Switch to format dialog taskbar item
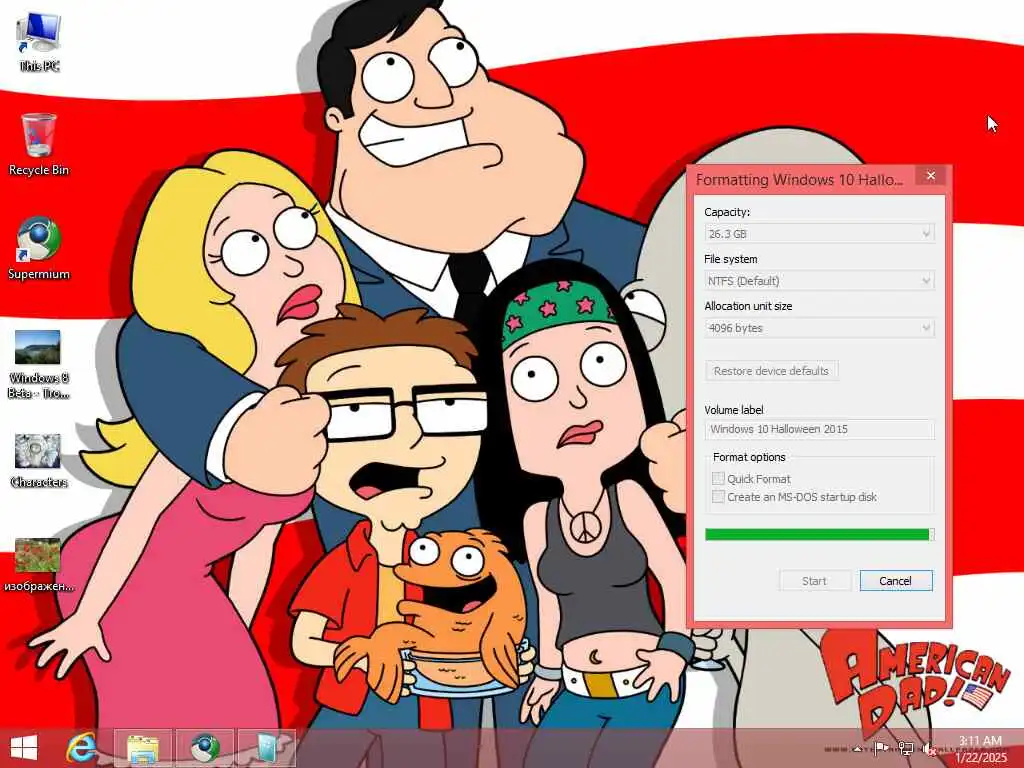Viewport: 1024px width, 768px height. (266, 748)
